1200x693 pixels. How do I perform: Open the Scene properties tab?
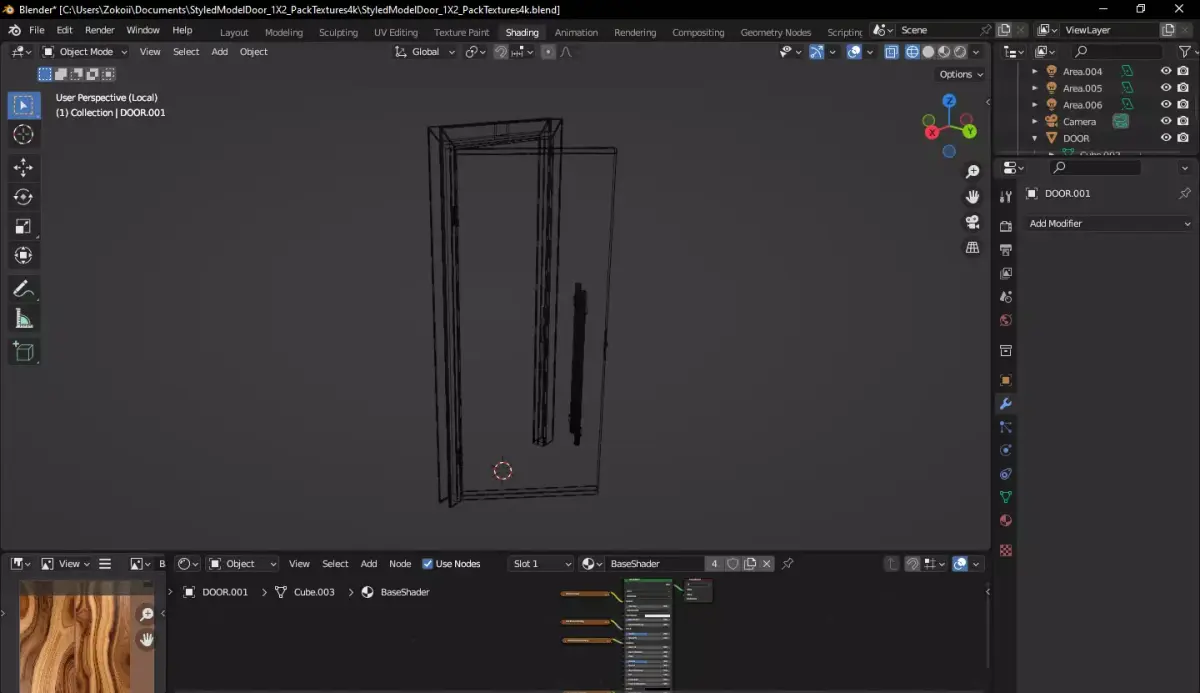[1006, 297]
